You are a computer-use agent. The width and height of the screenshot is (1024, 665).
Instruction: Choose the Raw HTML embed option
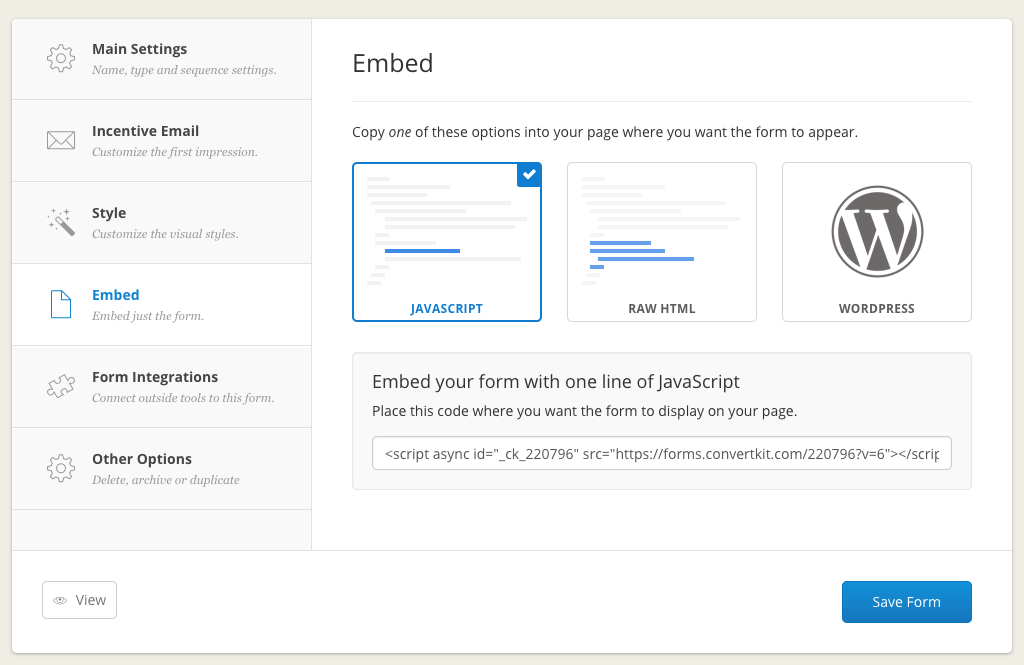click(662, 242)
